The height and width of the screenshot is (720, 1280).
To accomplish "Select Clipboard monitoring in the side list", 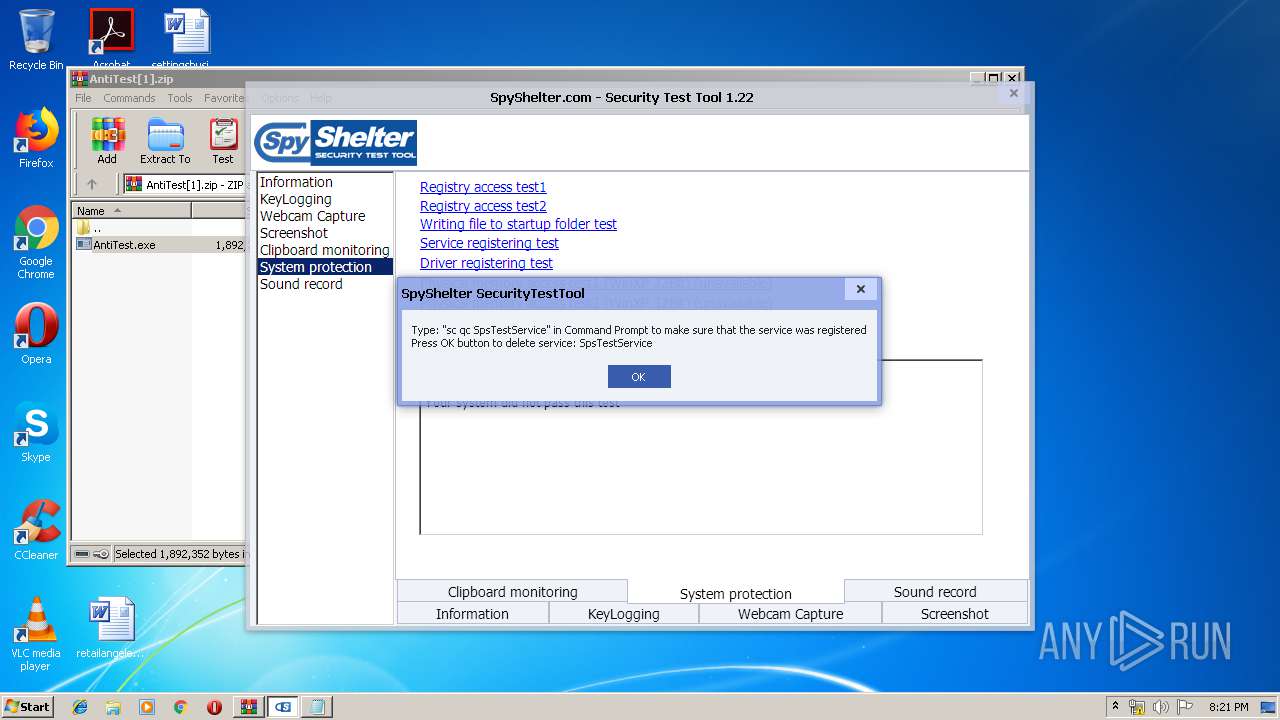I will (324, 250).
